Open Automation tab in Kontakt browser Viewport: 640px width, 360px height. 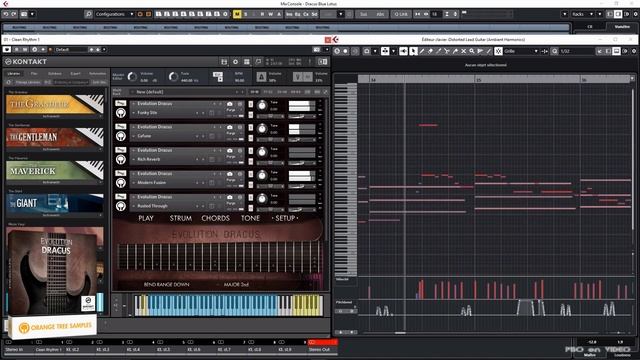click(98, 73)
